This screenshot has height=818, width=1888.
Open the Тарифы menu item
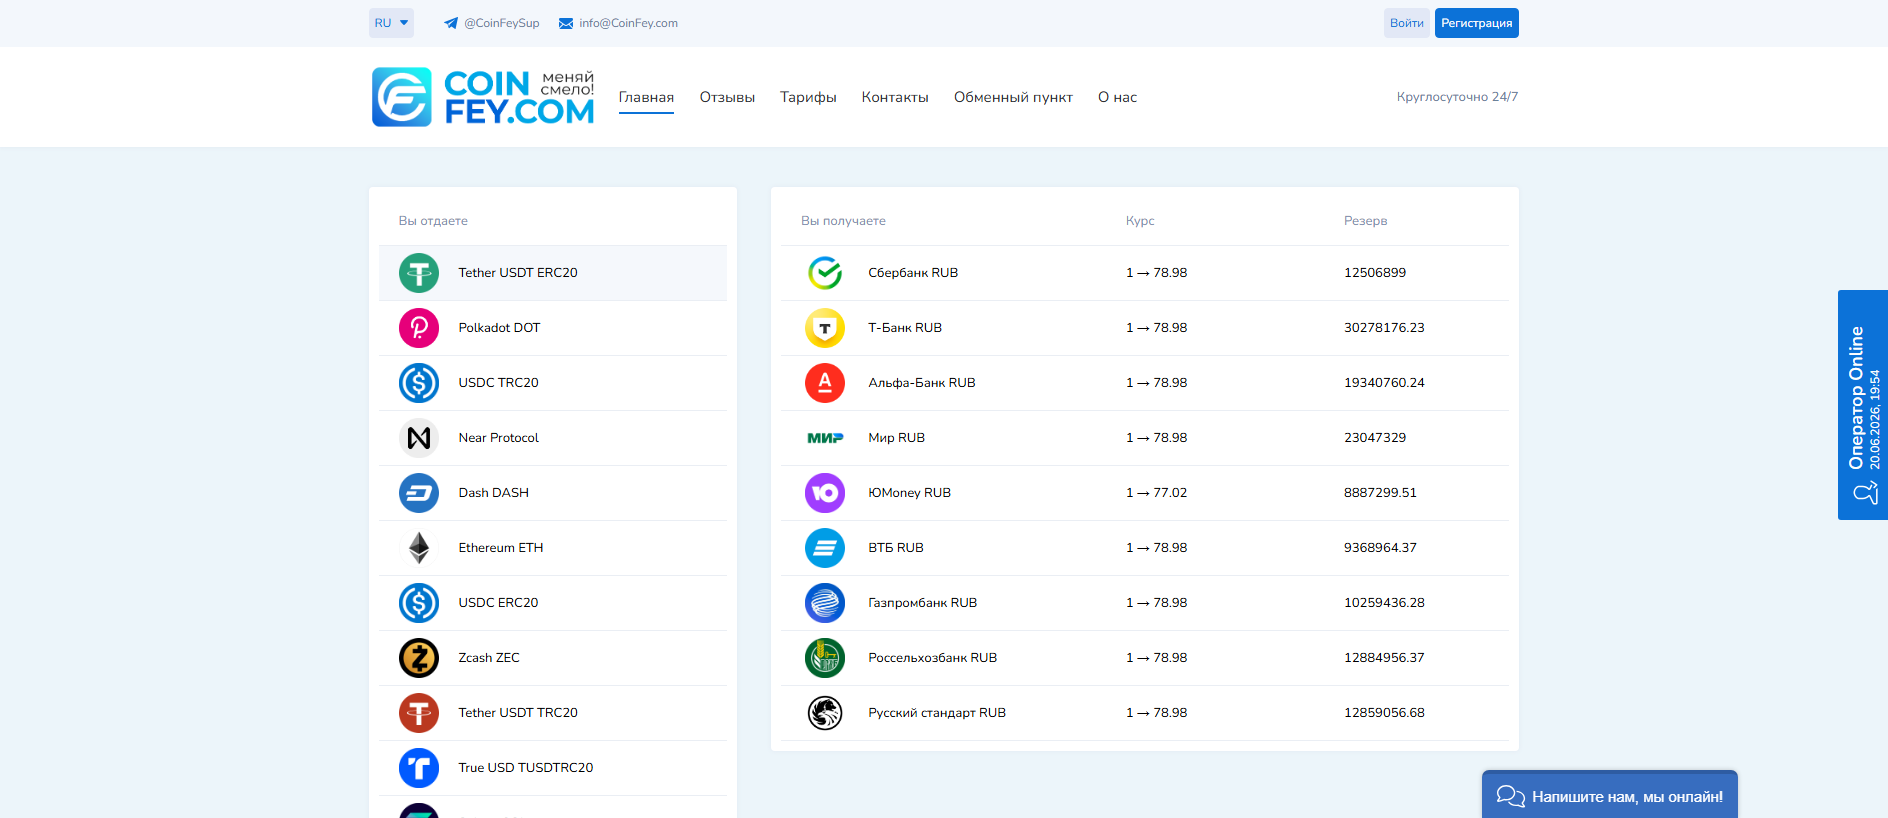(808, 97)
